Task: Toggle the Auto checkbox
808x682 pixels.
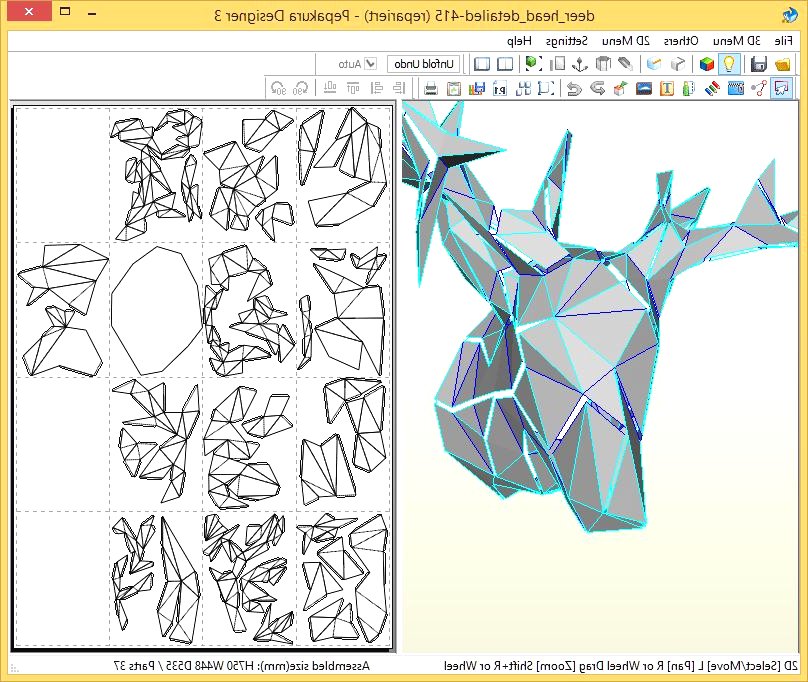Action: pos(370,64)
